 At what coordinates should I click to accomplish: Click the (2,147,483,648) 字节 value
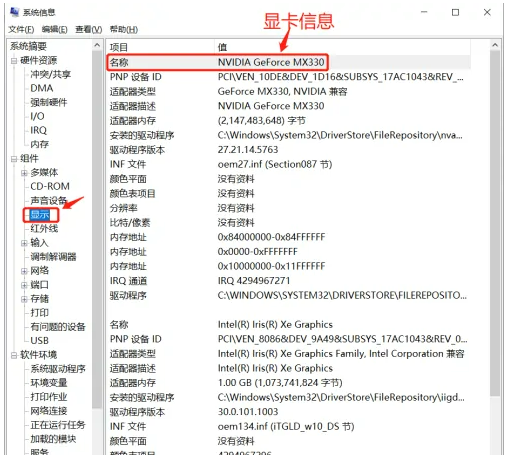tap(261, 120)
